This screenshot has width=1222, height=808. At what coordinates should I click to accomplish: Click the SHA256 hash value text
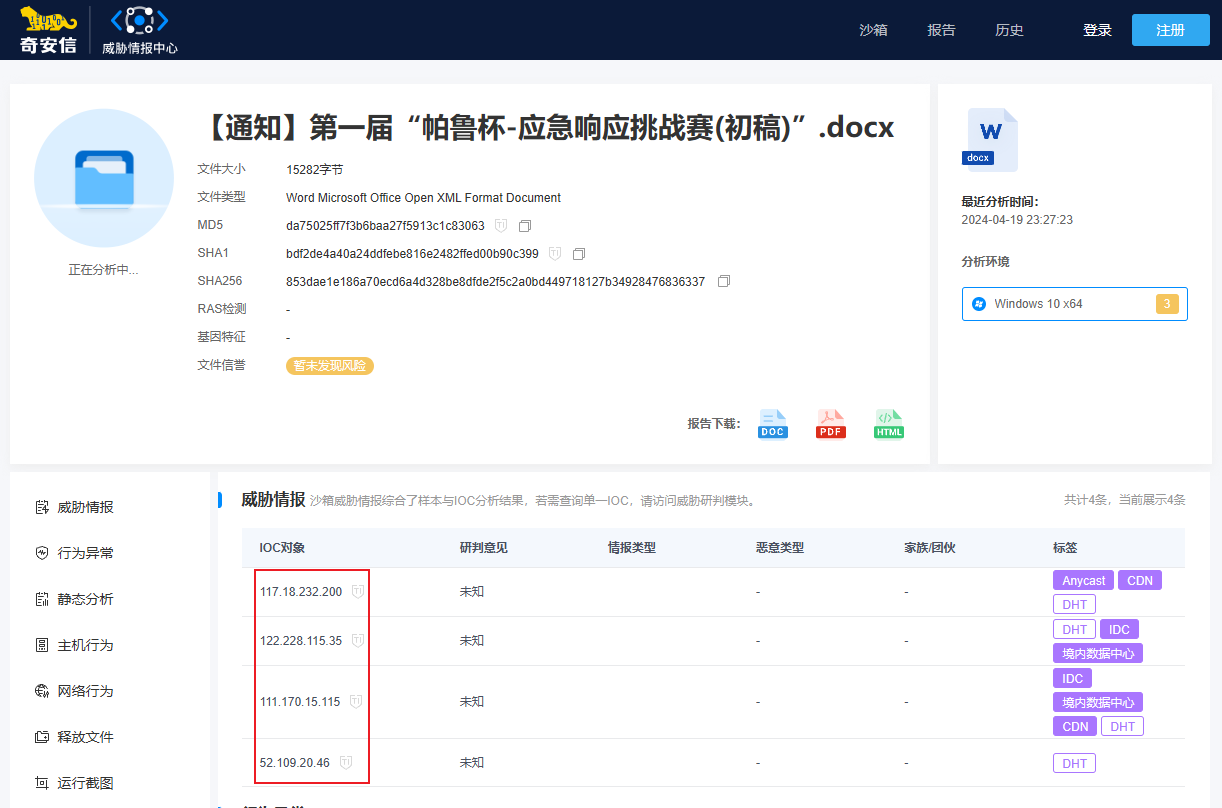coord(496,282)
